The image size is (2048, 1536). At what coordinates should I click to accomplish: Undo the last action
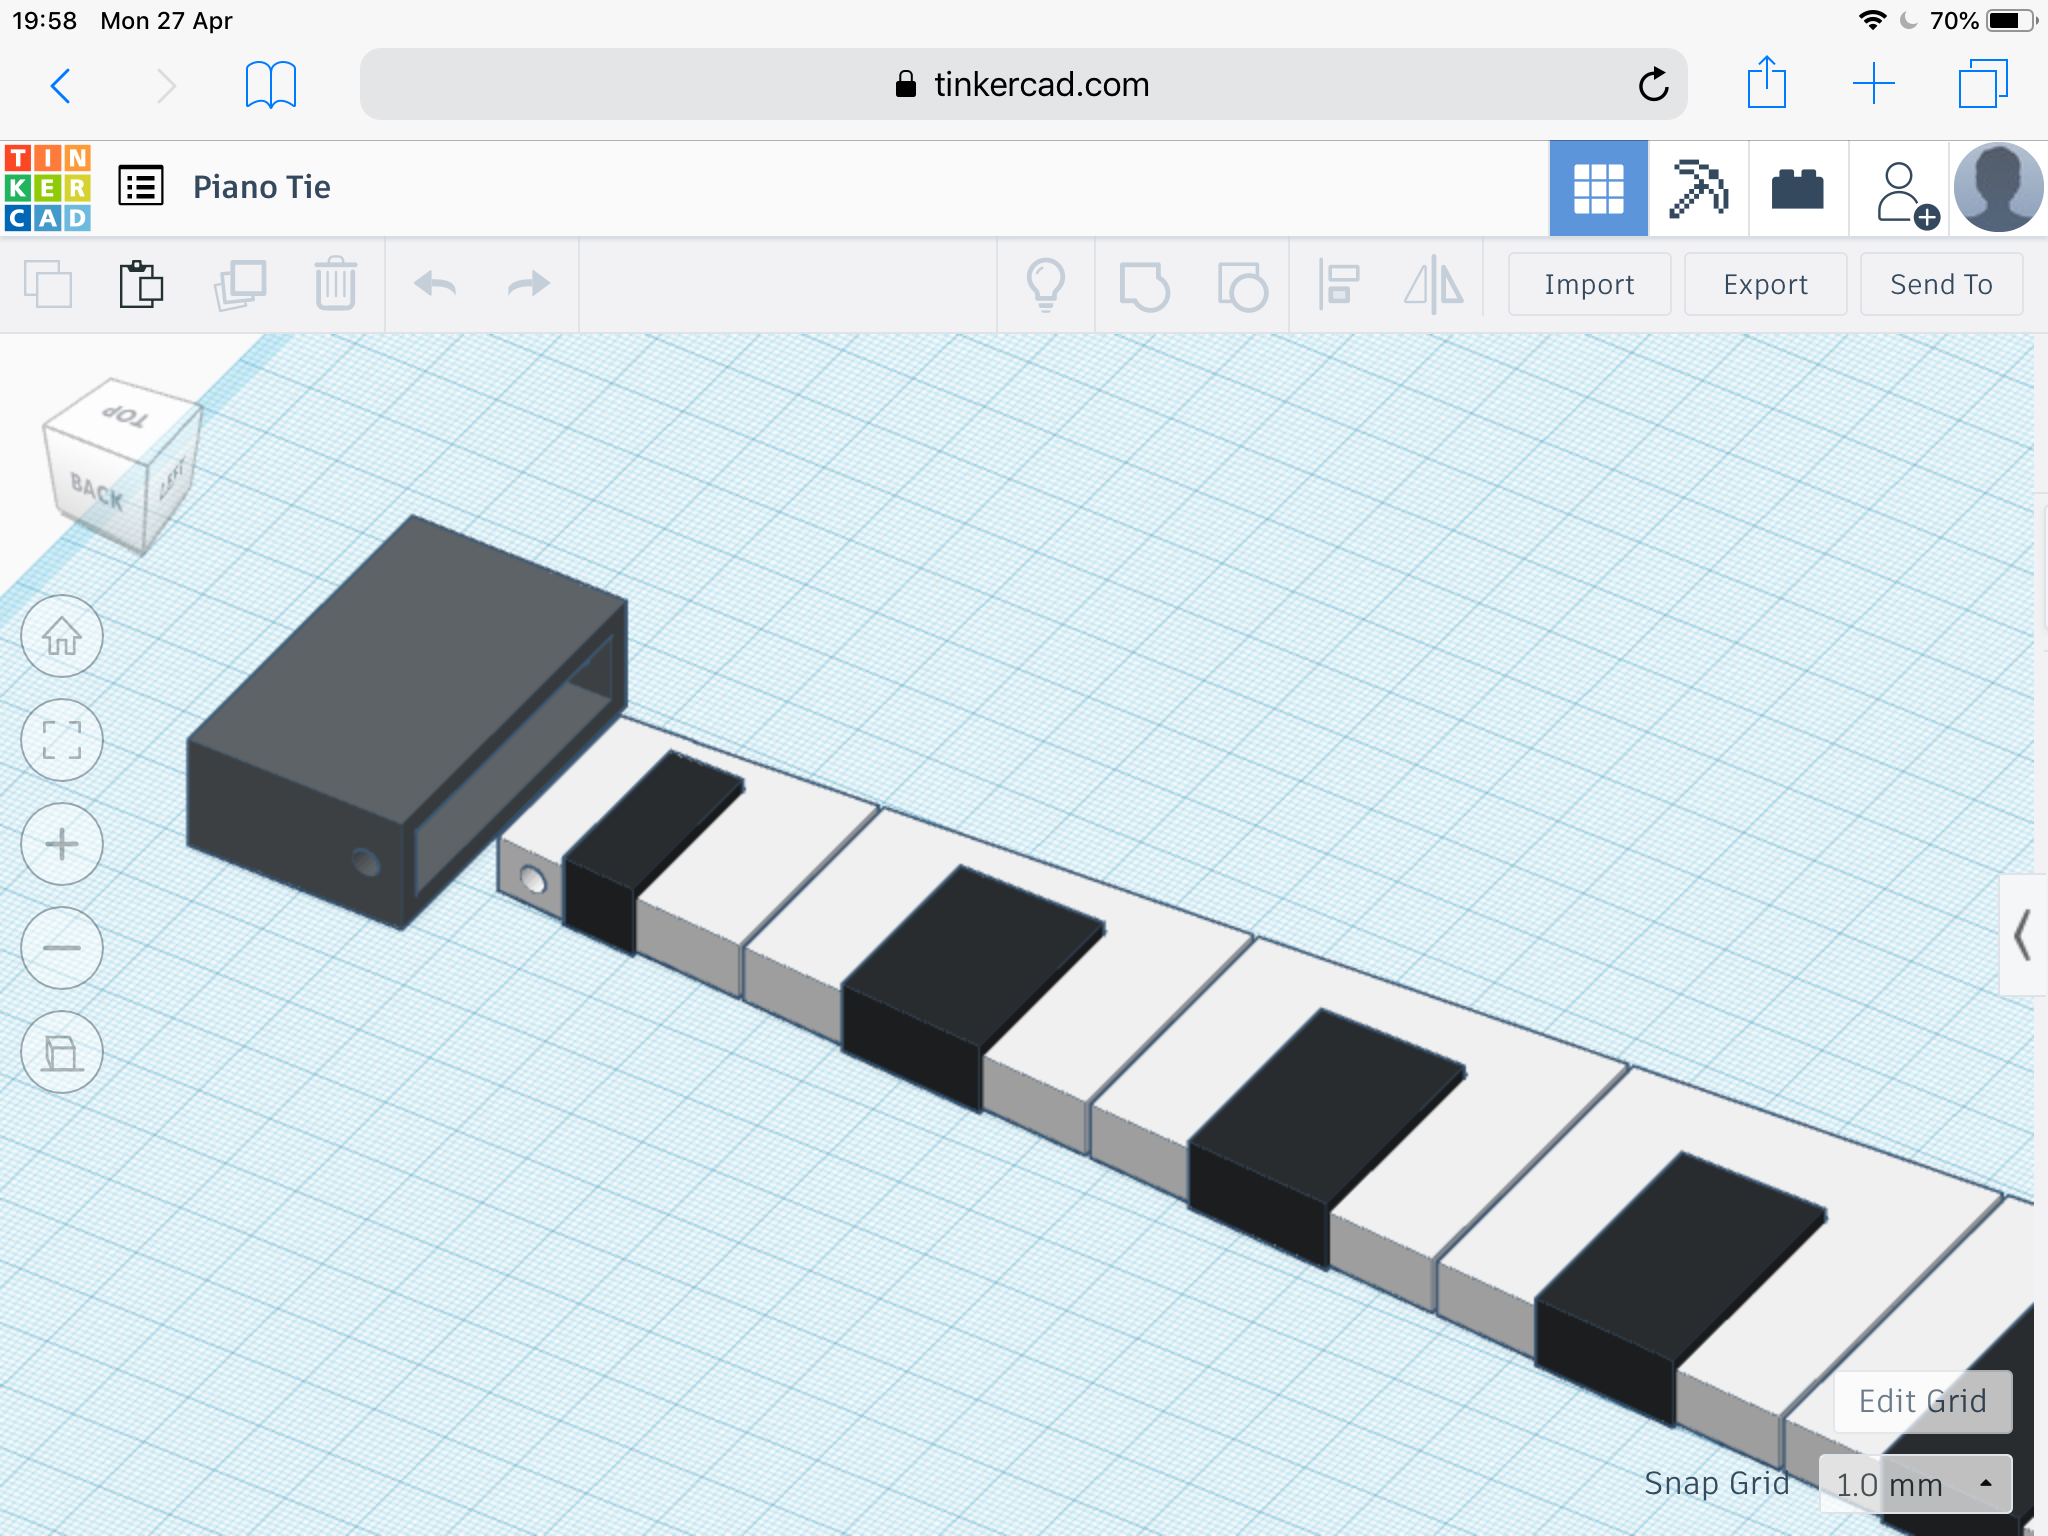tap(435, 285)
